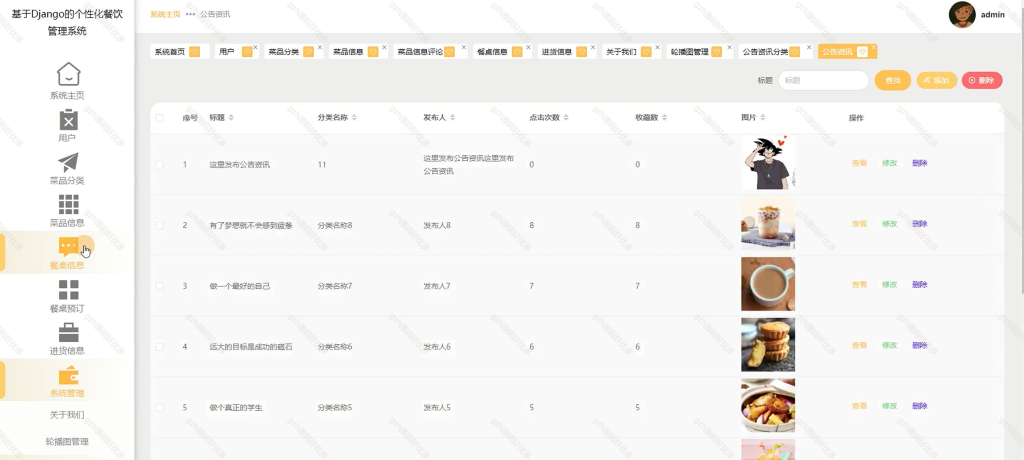Focus the 标题 search input field
The width and height of the screenshot is (1024, 460).
[824, 80]
